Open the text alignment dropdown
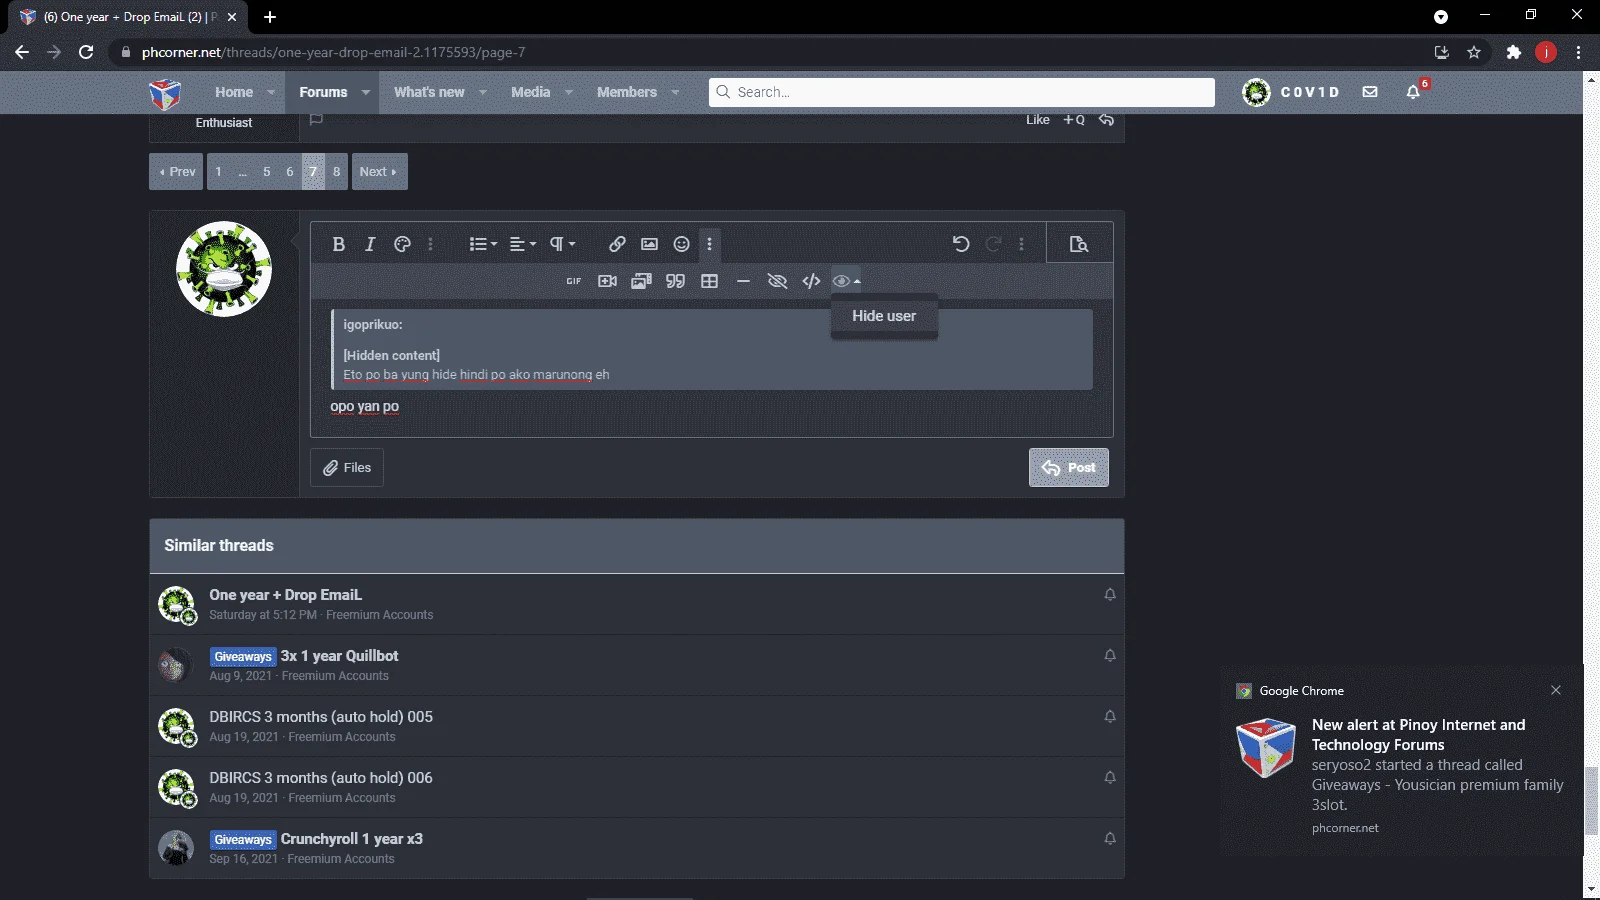 (522, 244)
